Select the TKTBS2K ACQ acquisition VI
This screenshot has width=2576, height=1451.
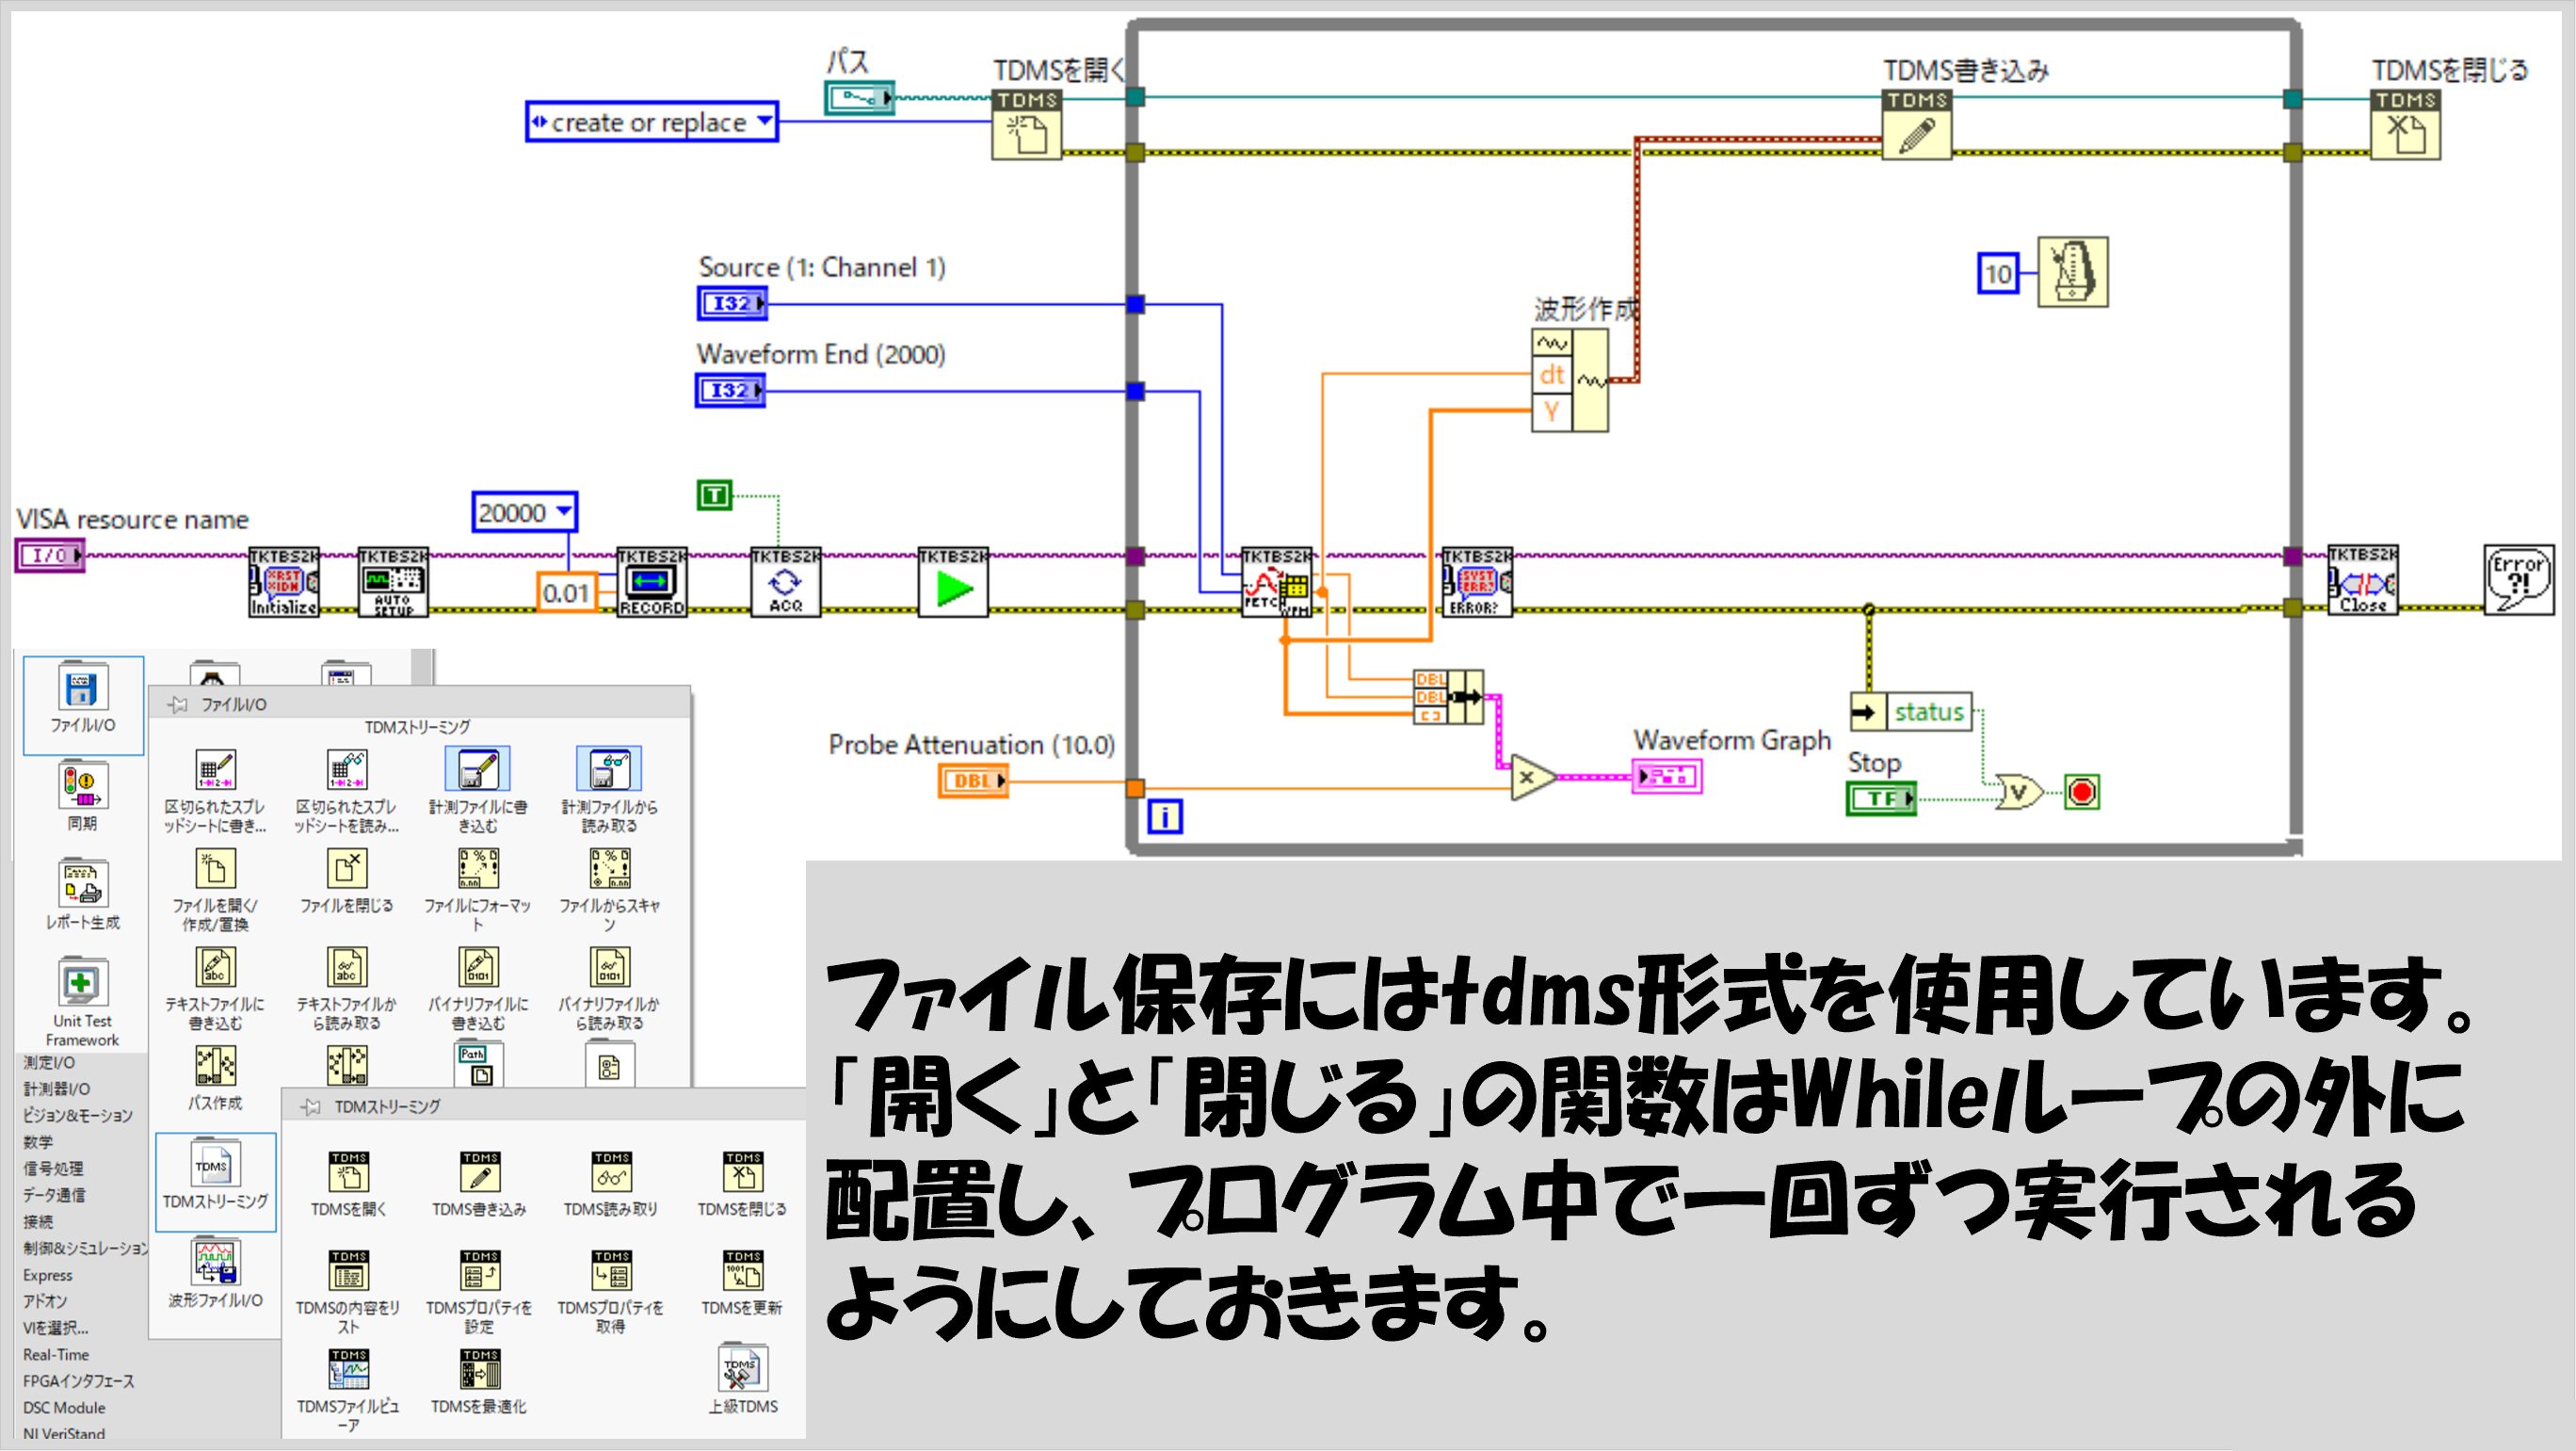tap(786, 582)
